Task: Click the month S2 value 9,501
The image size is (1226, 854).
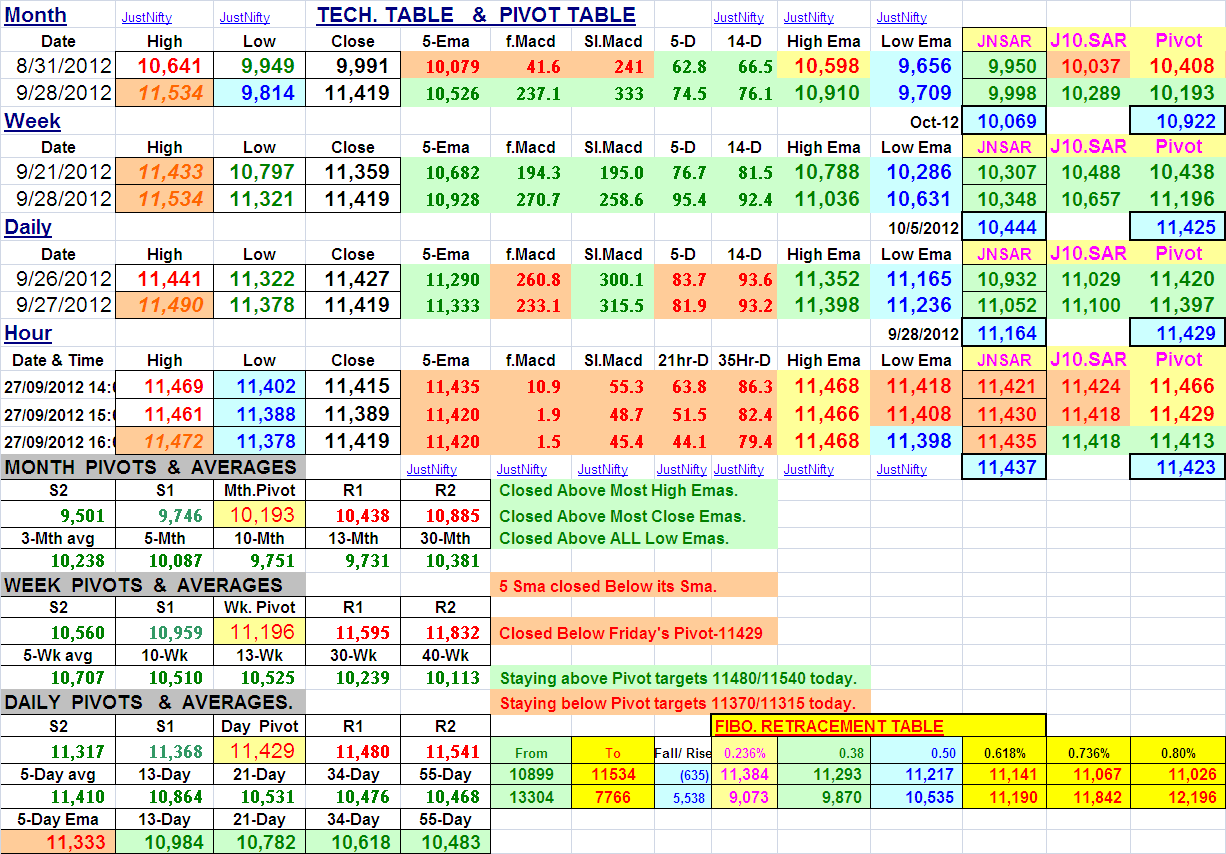Action: (58, 516)
